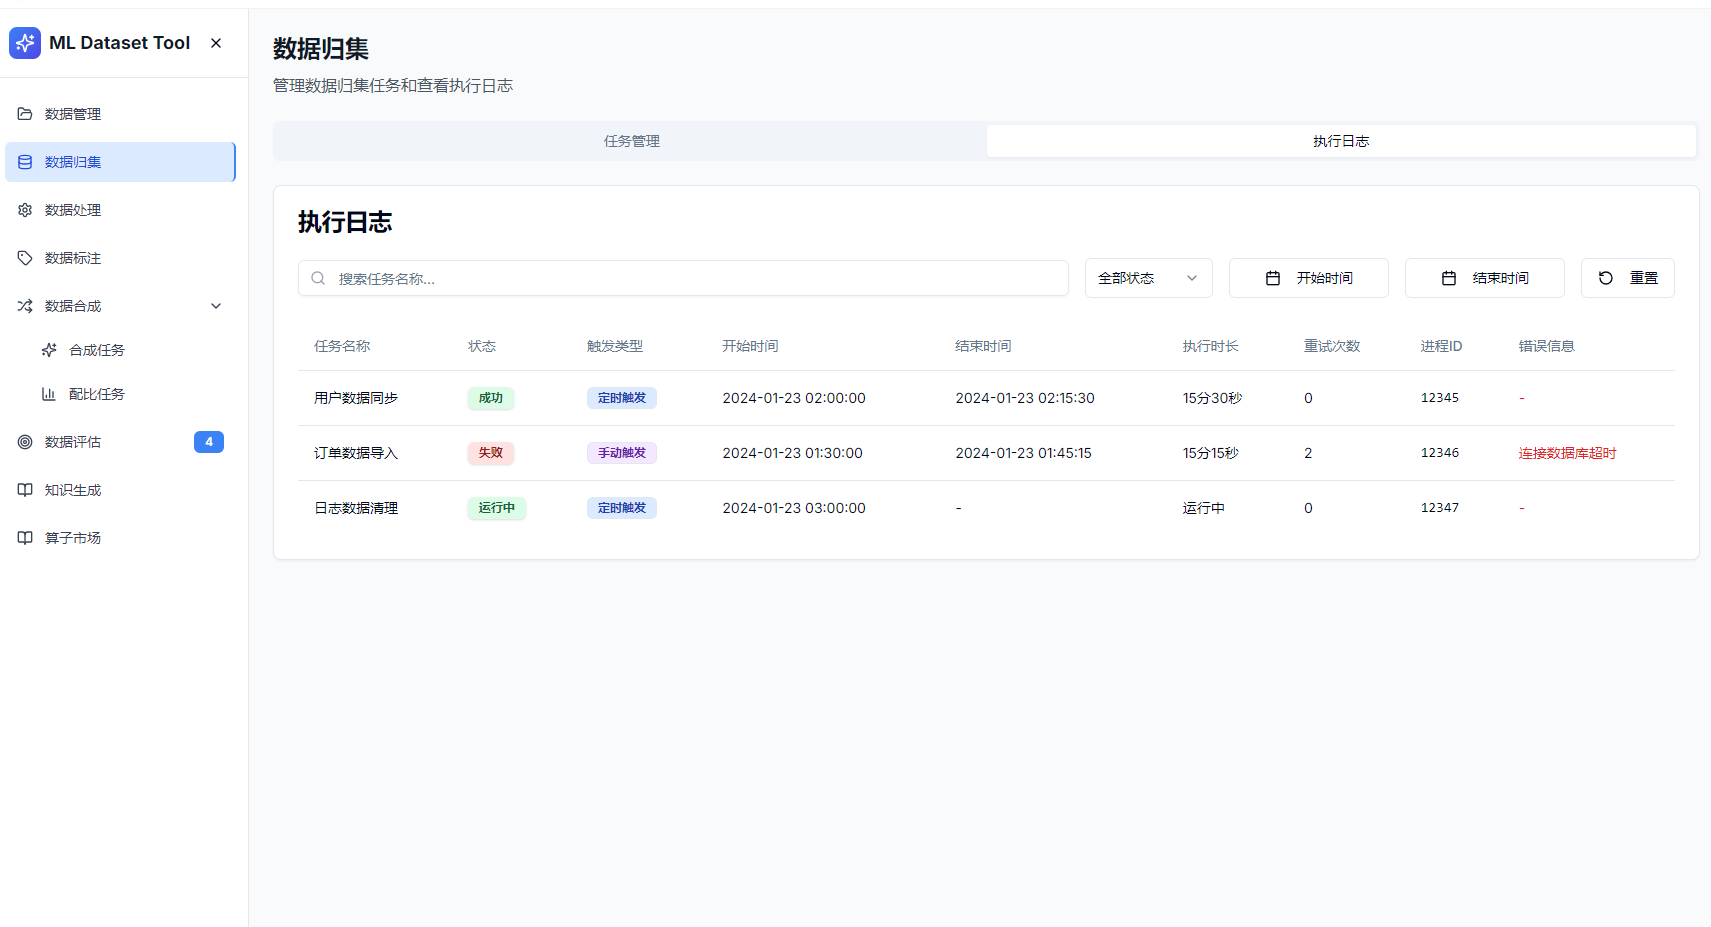Viewport: 1711px width, 927px height.
Task: Click the 数据处理 gear icon
Action: (25, 210)
